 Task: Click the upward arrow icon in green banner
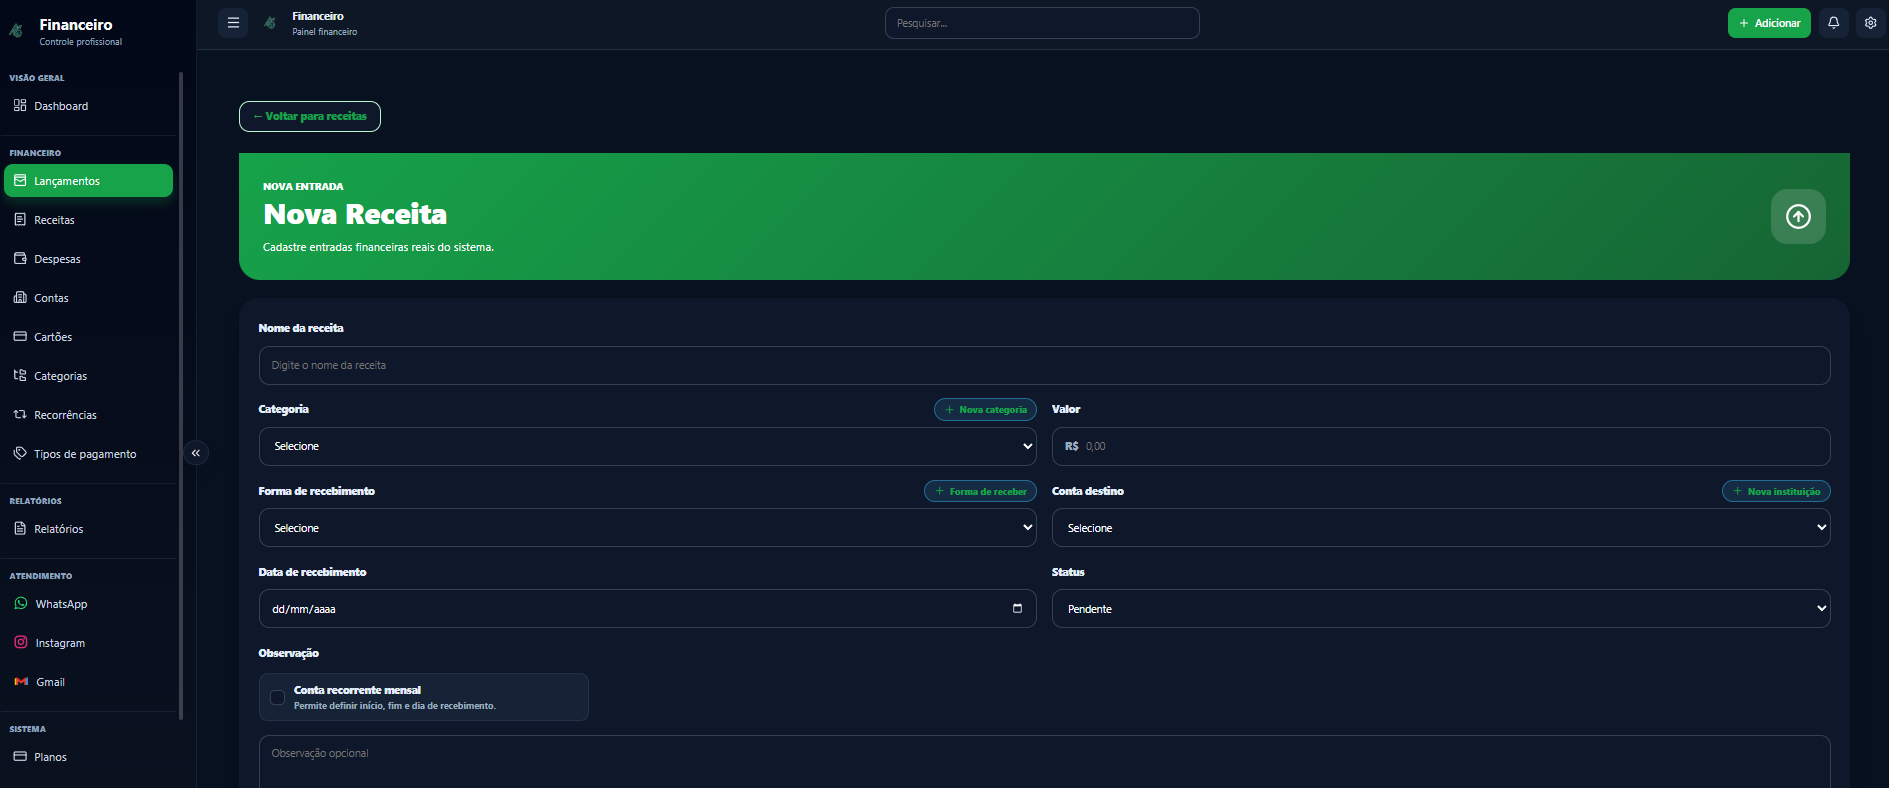1798,216
